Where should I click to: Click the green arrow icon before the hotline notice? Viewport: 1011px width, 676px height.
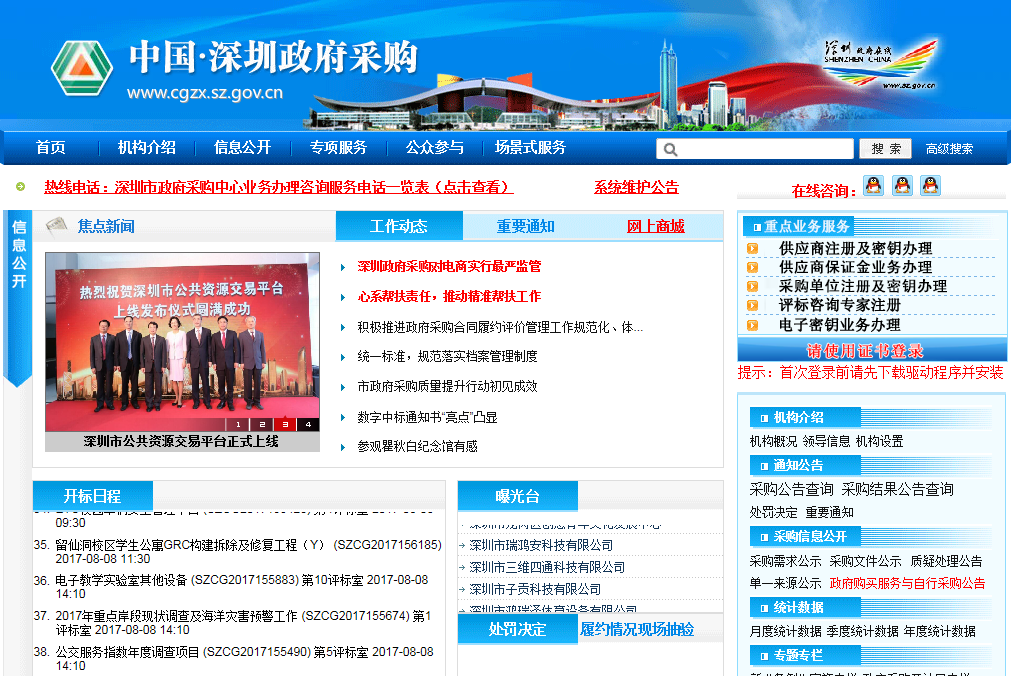point(21,187)
